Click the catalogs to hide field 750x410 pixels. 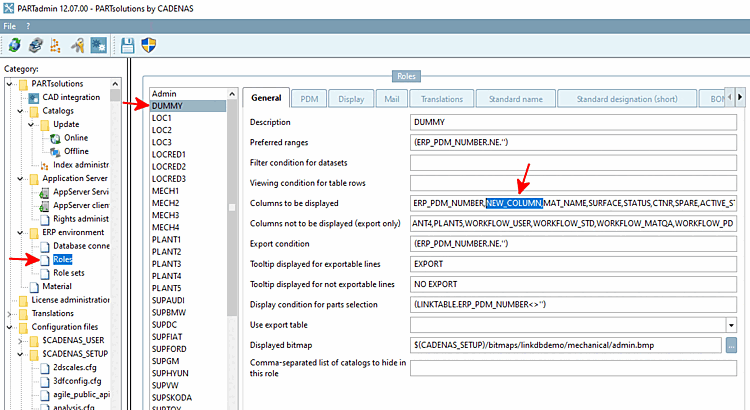[573, 368]
